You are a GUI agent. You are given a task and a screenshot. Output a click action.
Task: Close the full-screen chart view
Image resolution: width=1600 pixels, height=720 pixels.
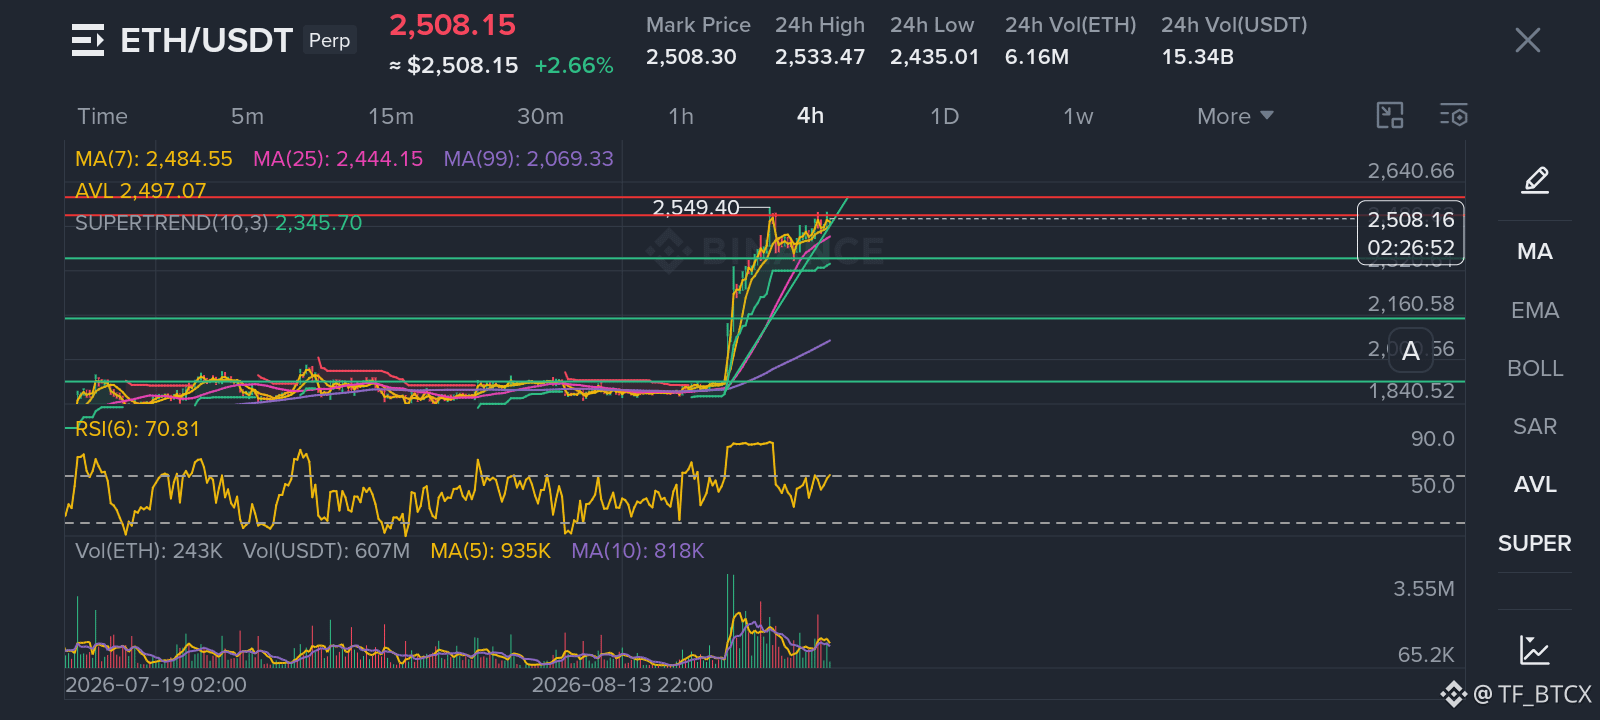tap(1527, 40)
